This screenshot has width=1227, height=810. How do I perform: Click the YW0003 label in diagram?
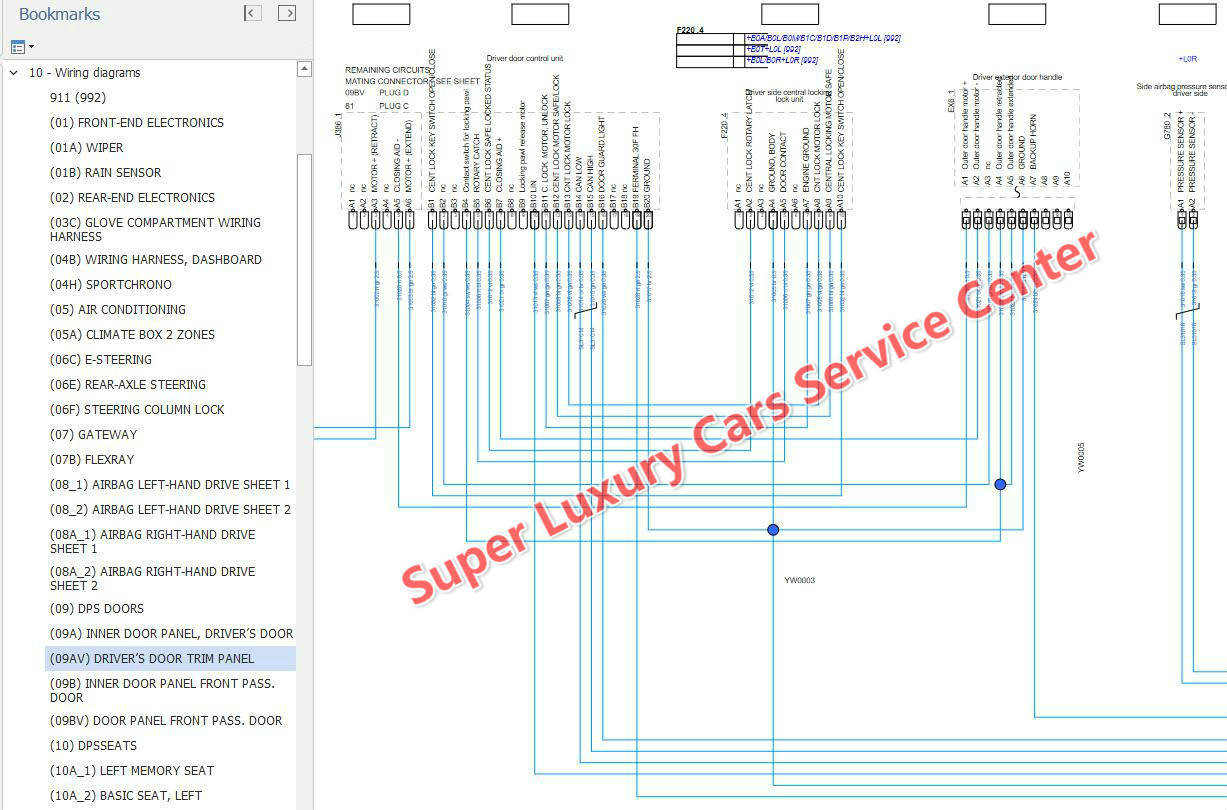799,580
